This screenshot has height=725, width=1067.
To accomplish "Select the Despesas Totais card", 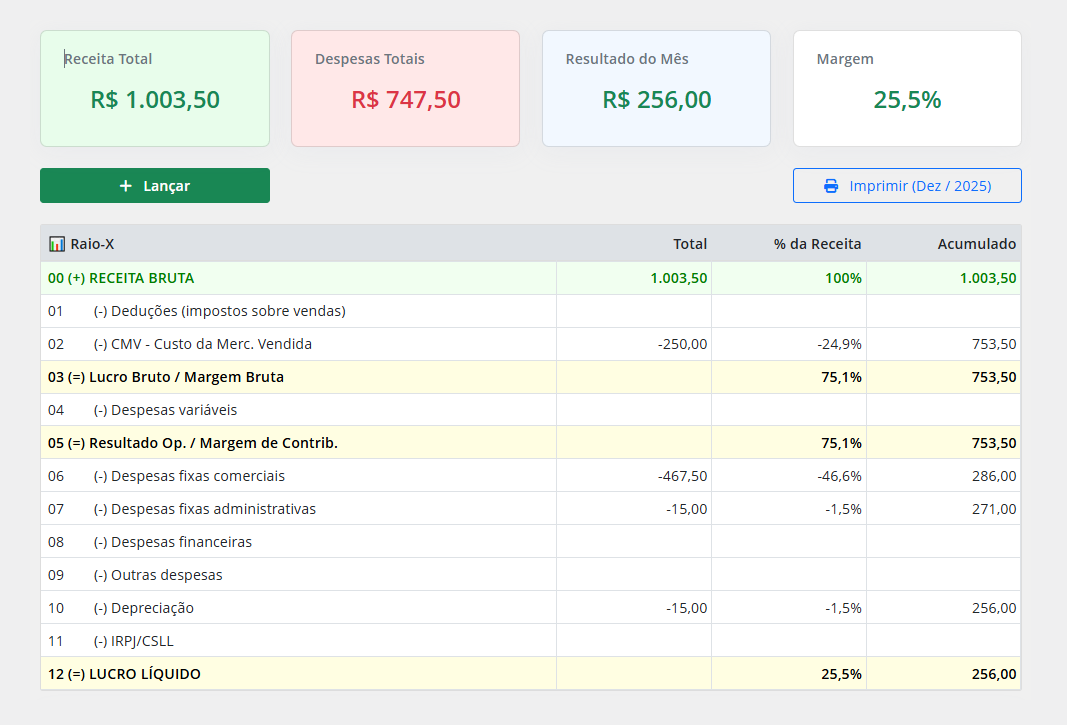I will click(405, 89).
